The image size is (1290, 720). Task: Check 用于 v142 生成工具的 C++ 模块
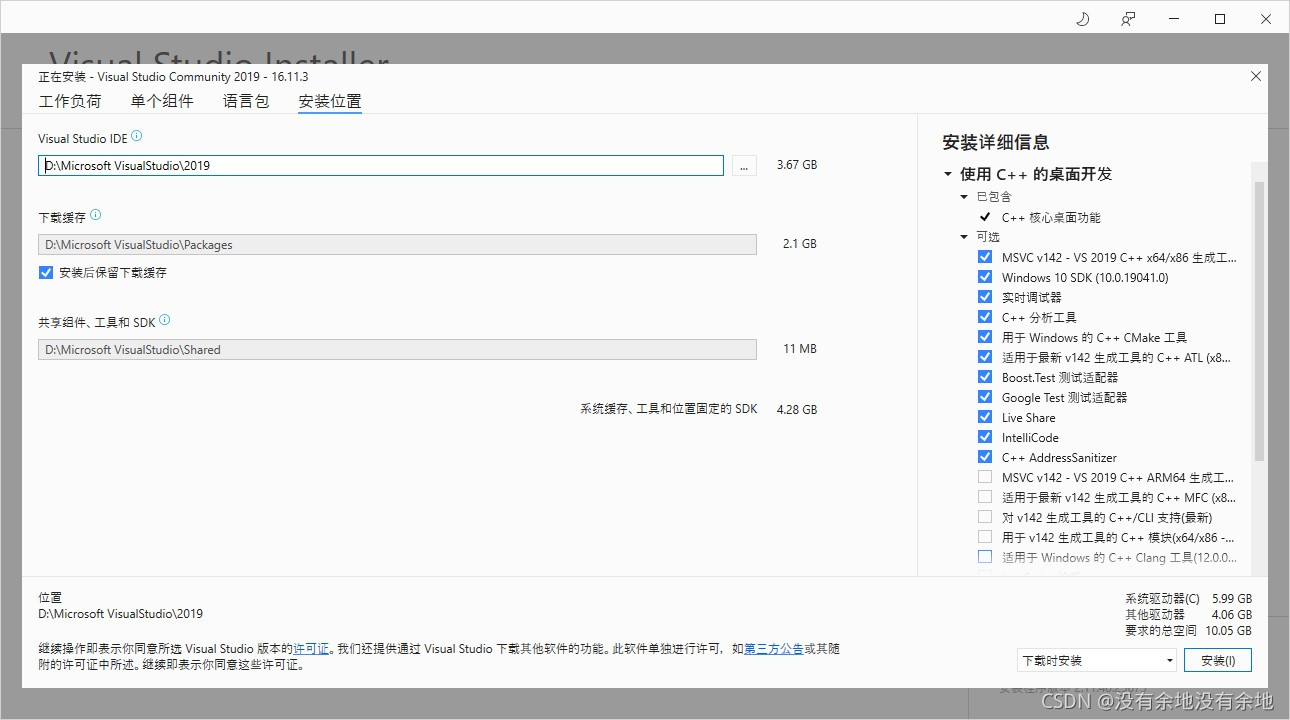click(x=985, y=537)
